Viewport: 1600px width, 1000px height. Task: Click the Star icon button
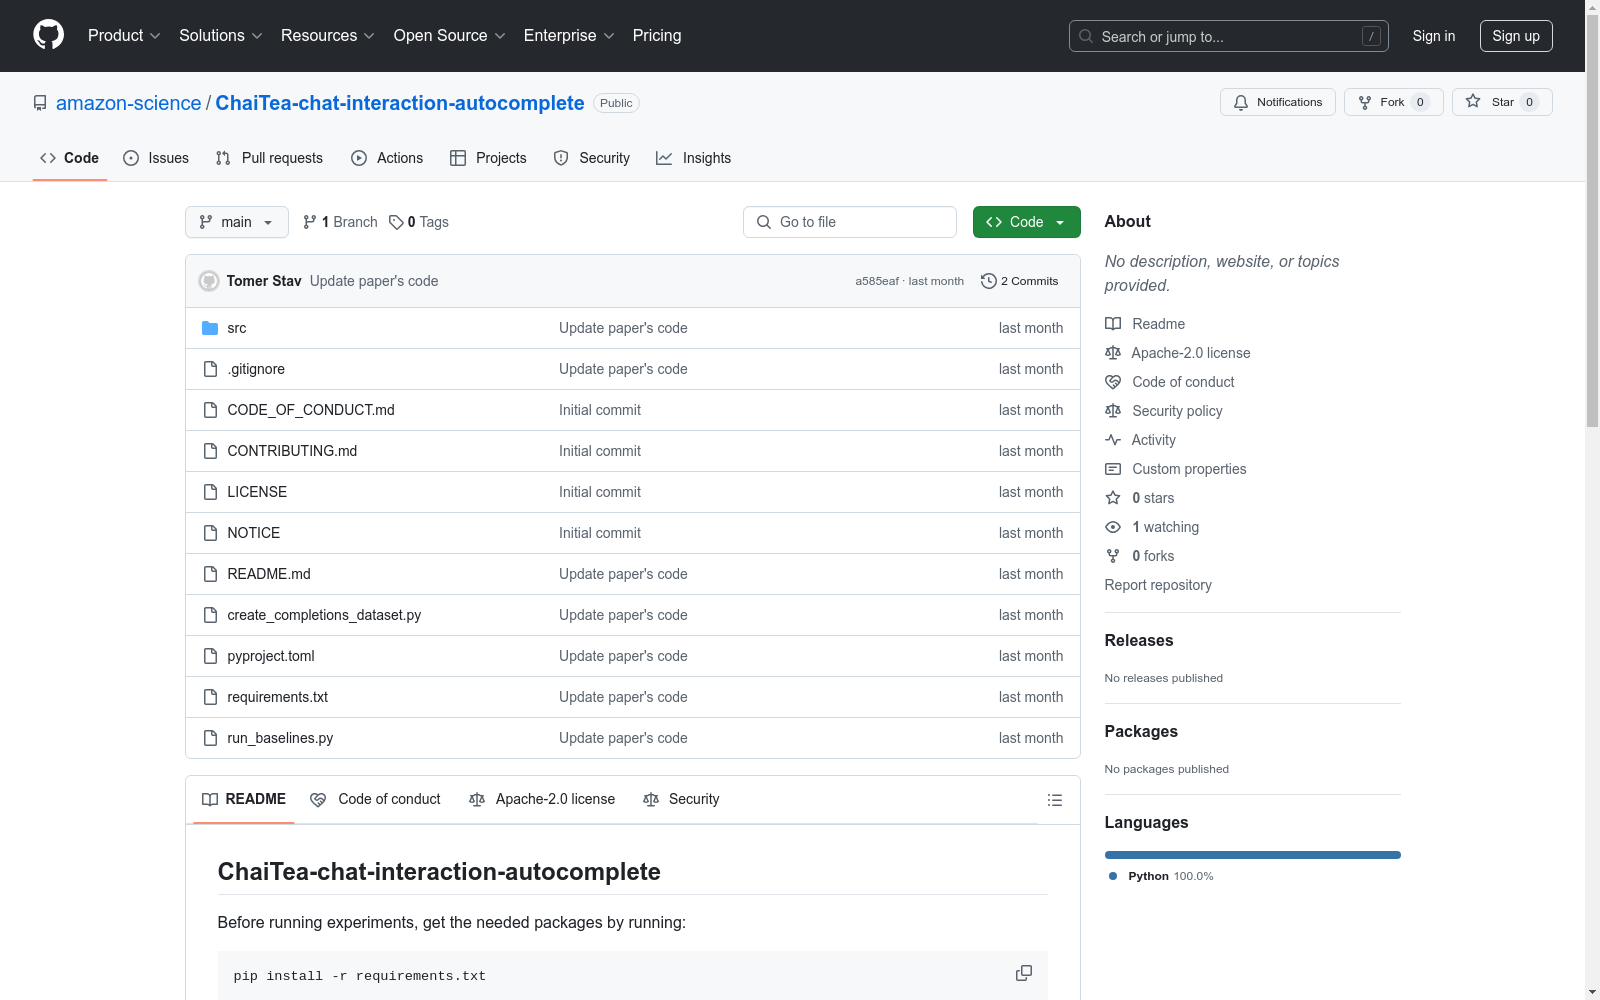tap(1473, 102)
